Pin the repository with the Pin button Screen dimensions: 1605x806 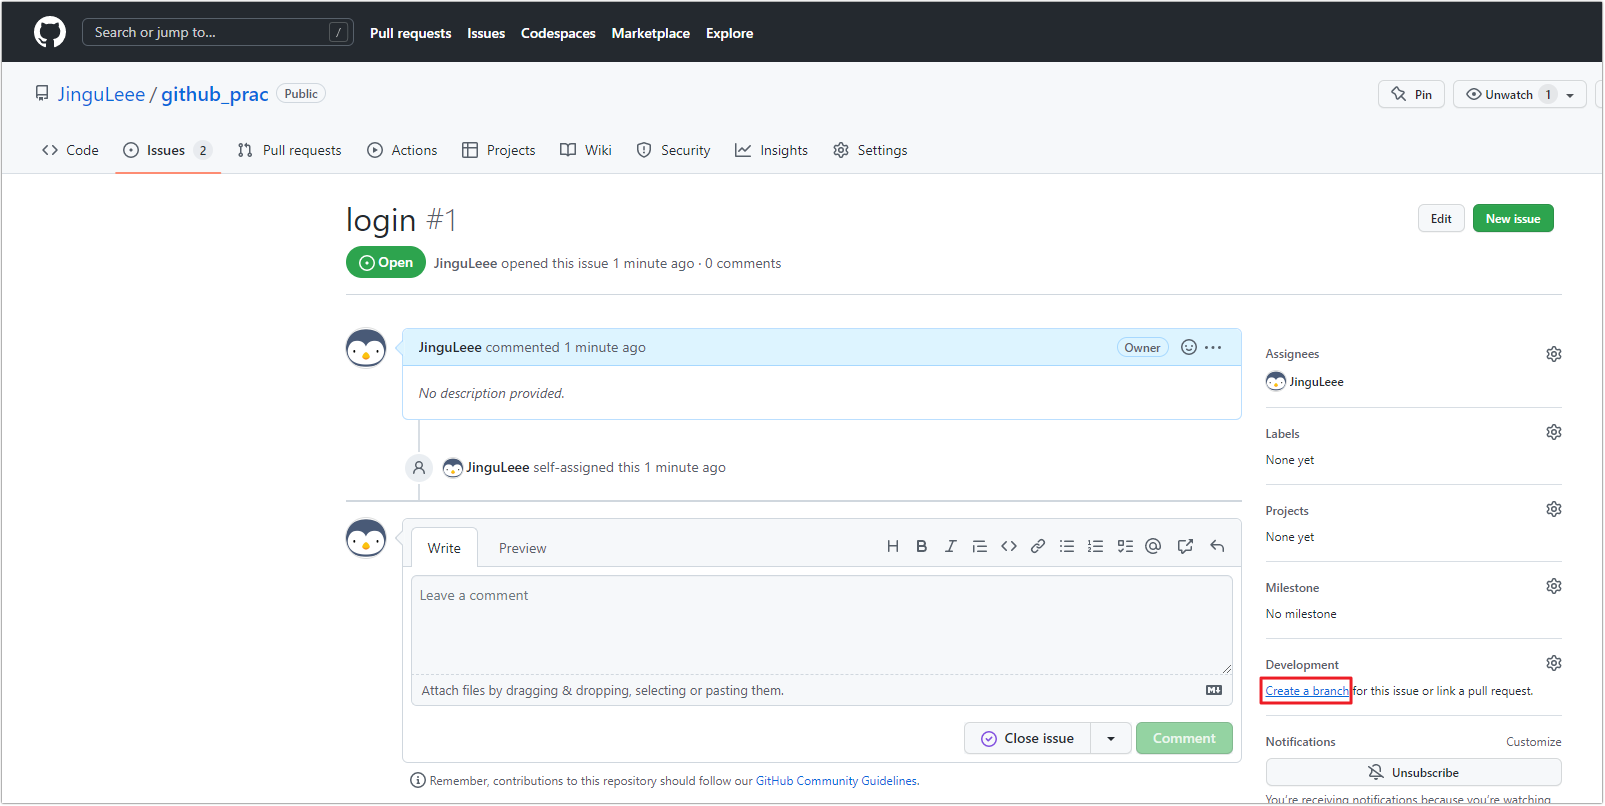tap(1411, 95)
